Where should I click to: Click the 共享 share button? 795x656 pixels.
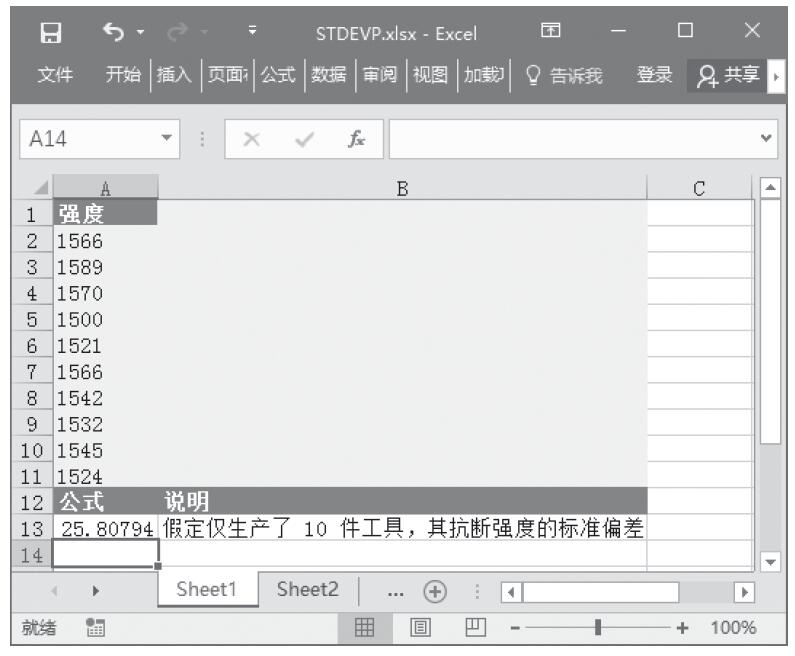pos(730,74)
